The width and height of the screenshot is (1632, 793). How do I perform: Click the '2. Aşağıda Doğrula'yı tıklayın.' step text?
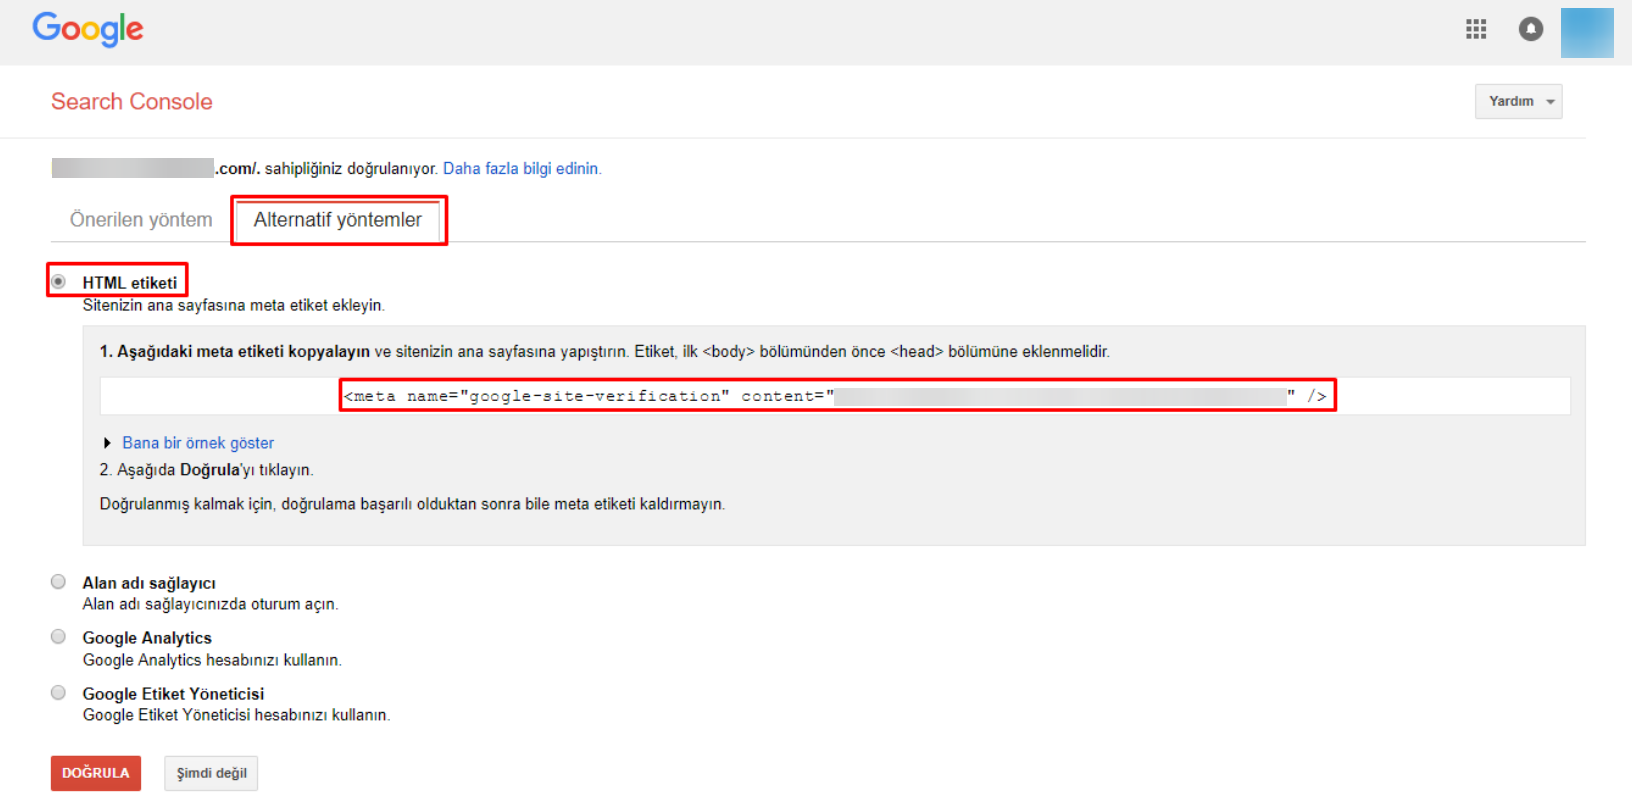point(206,470)
